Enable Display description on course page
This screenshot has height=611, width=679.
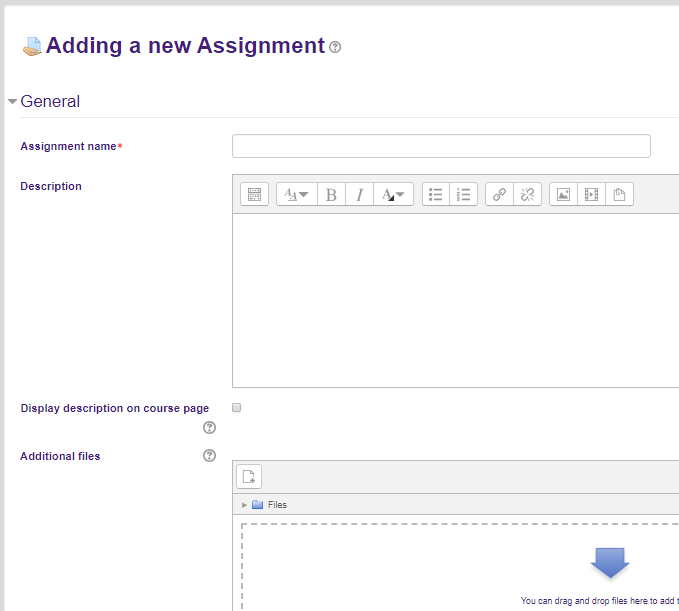[237, 408]
